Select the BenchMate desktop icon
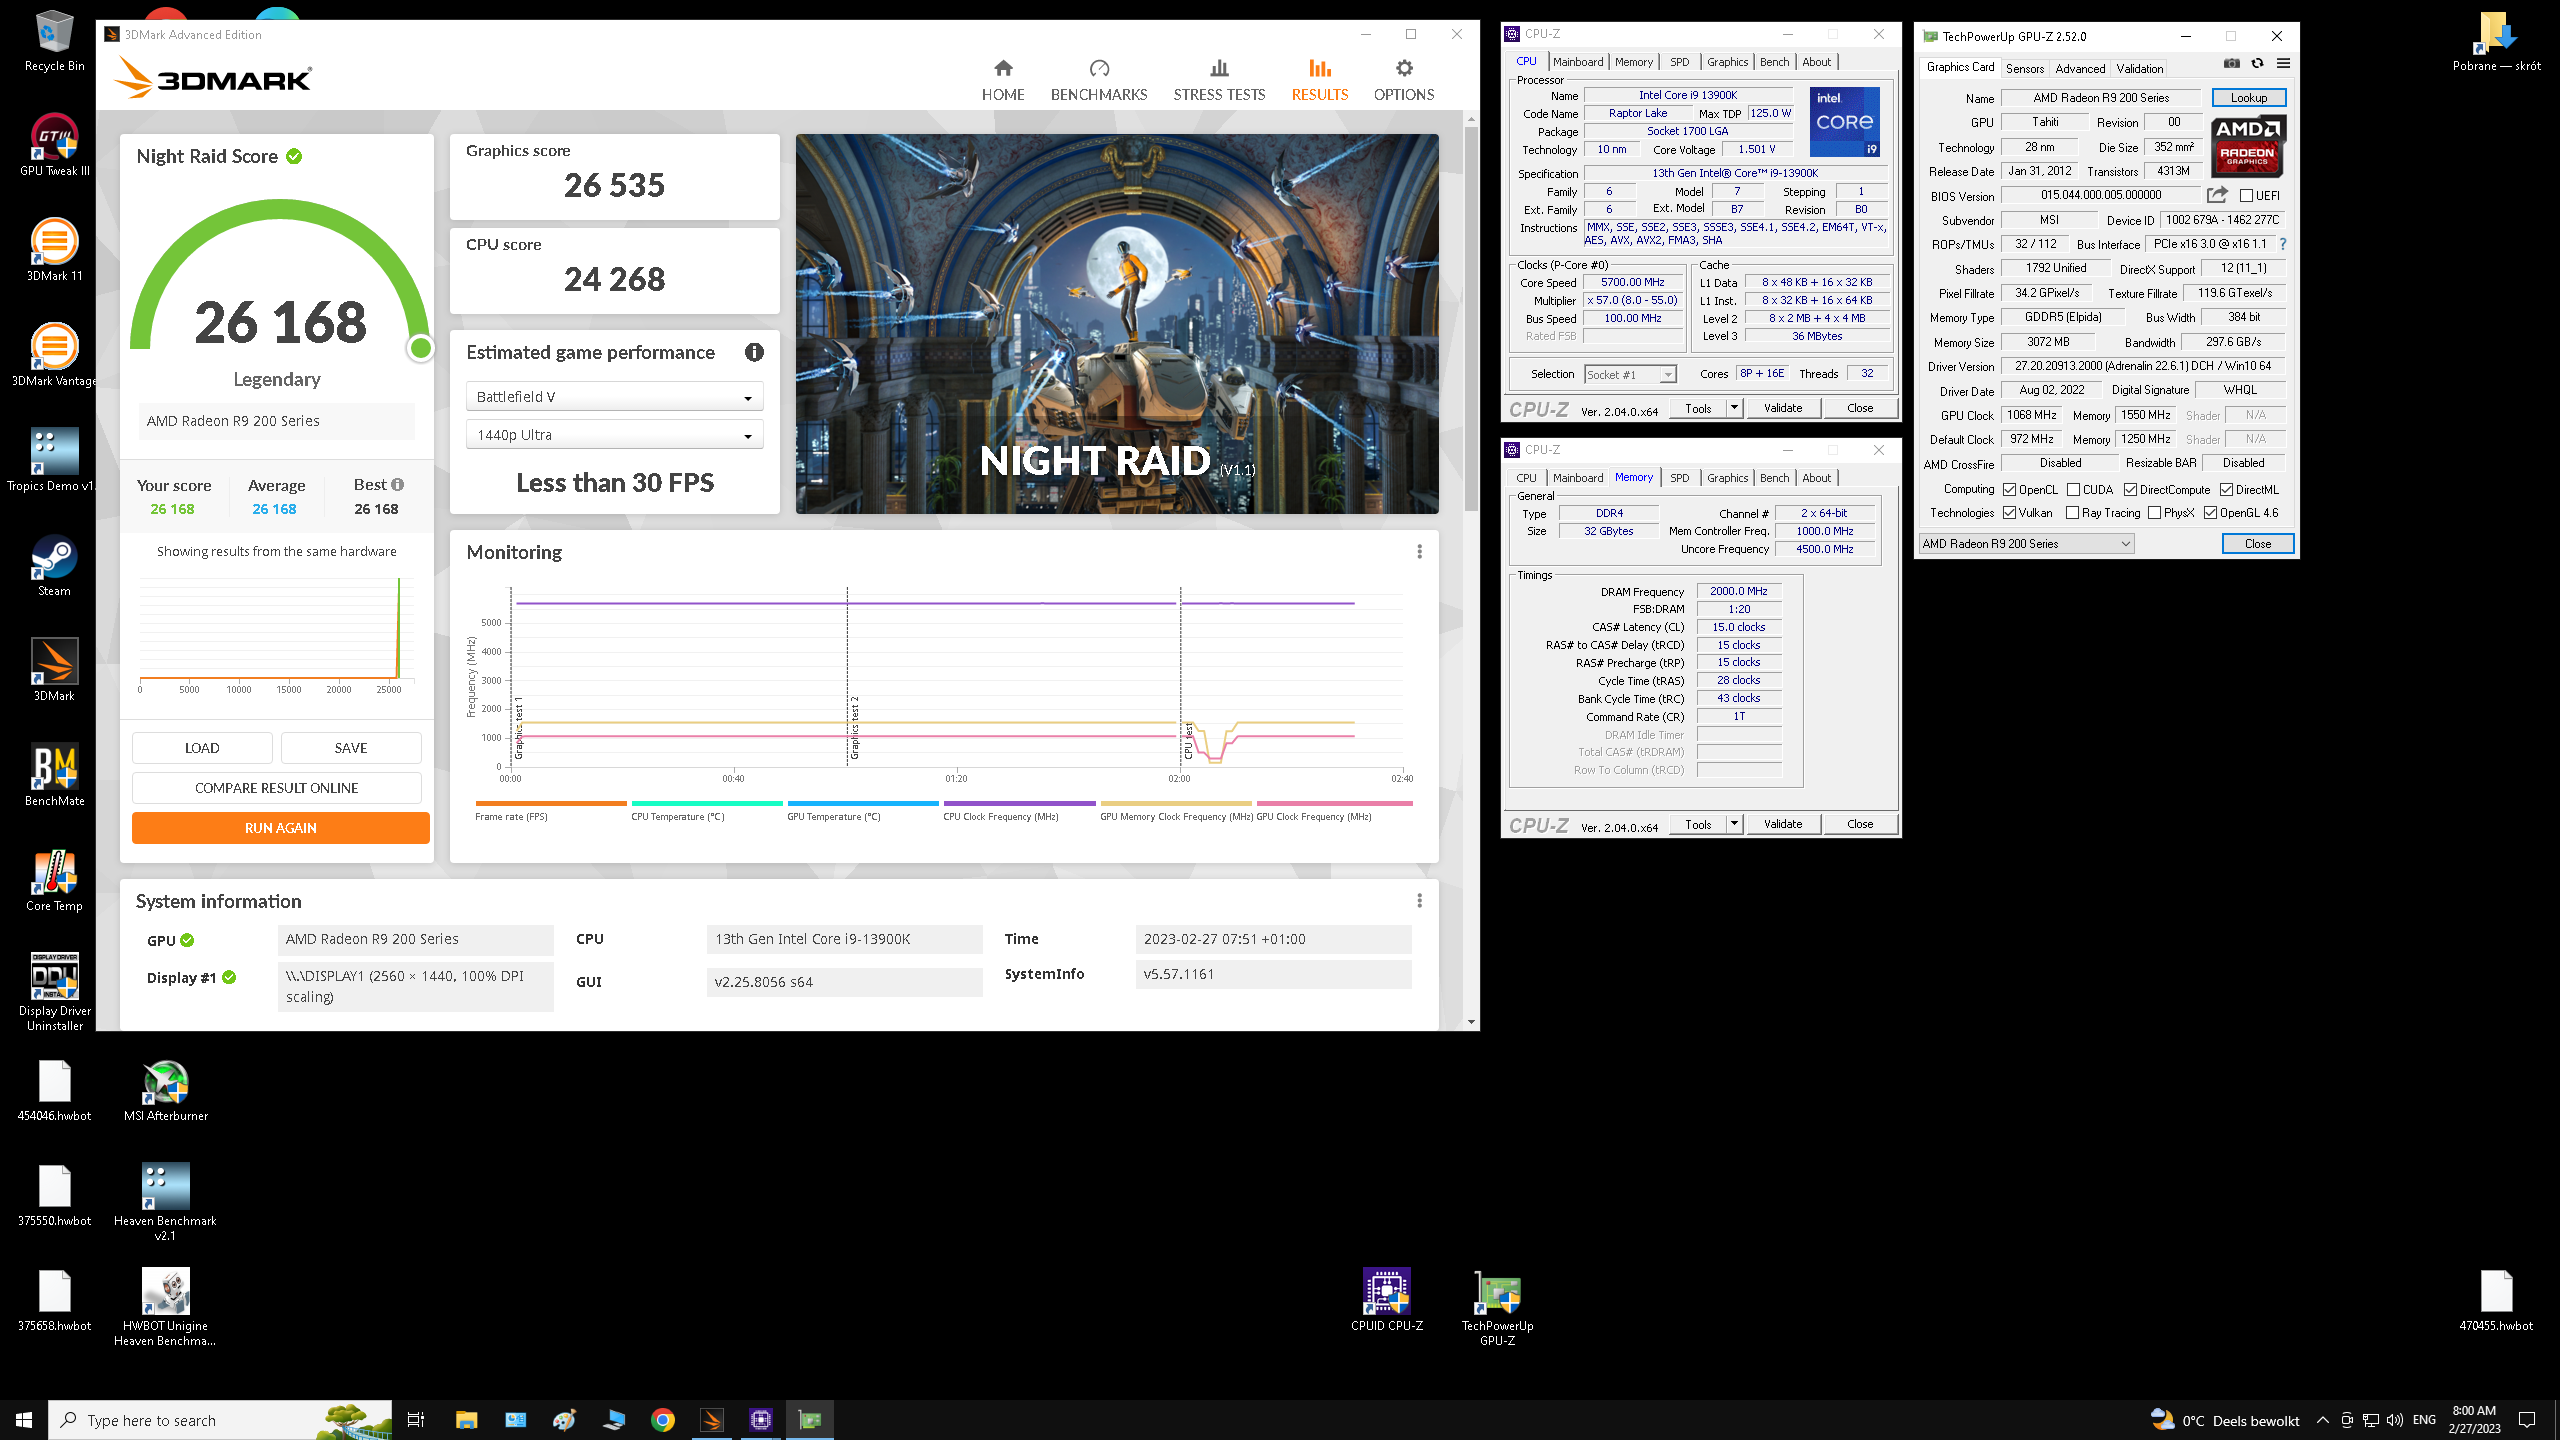The height and width of the screenshot is (1440, 2560). (54, 776)
